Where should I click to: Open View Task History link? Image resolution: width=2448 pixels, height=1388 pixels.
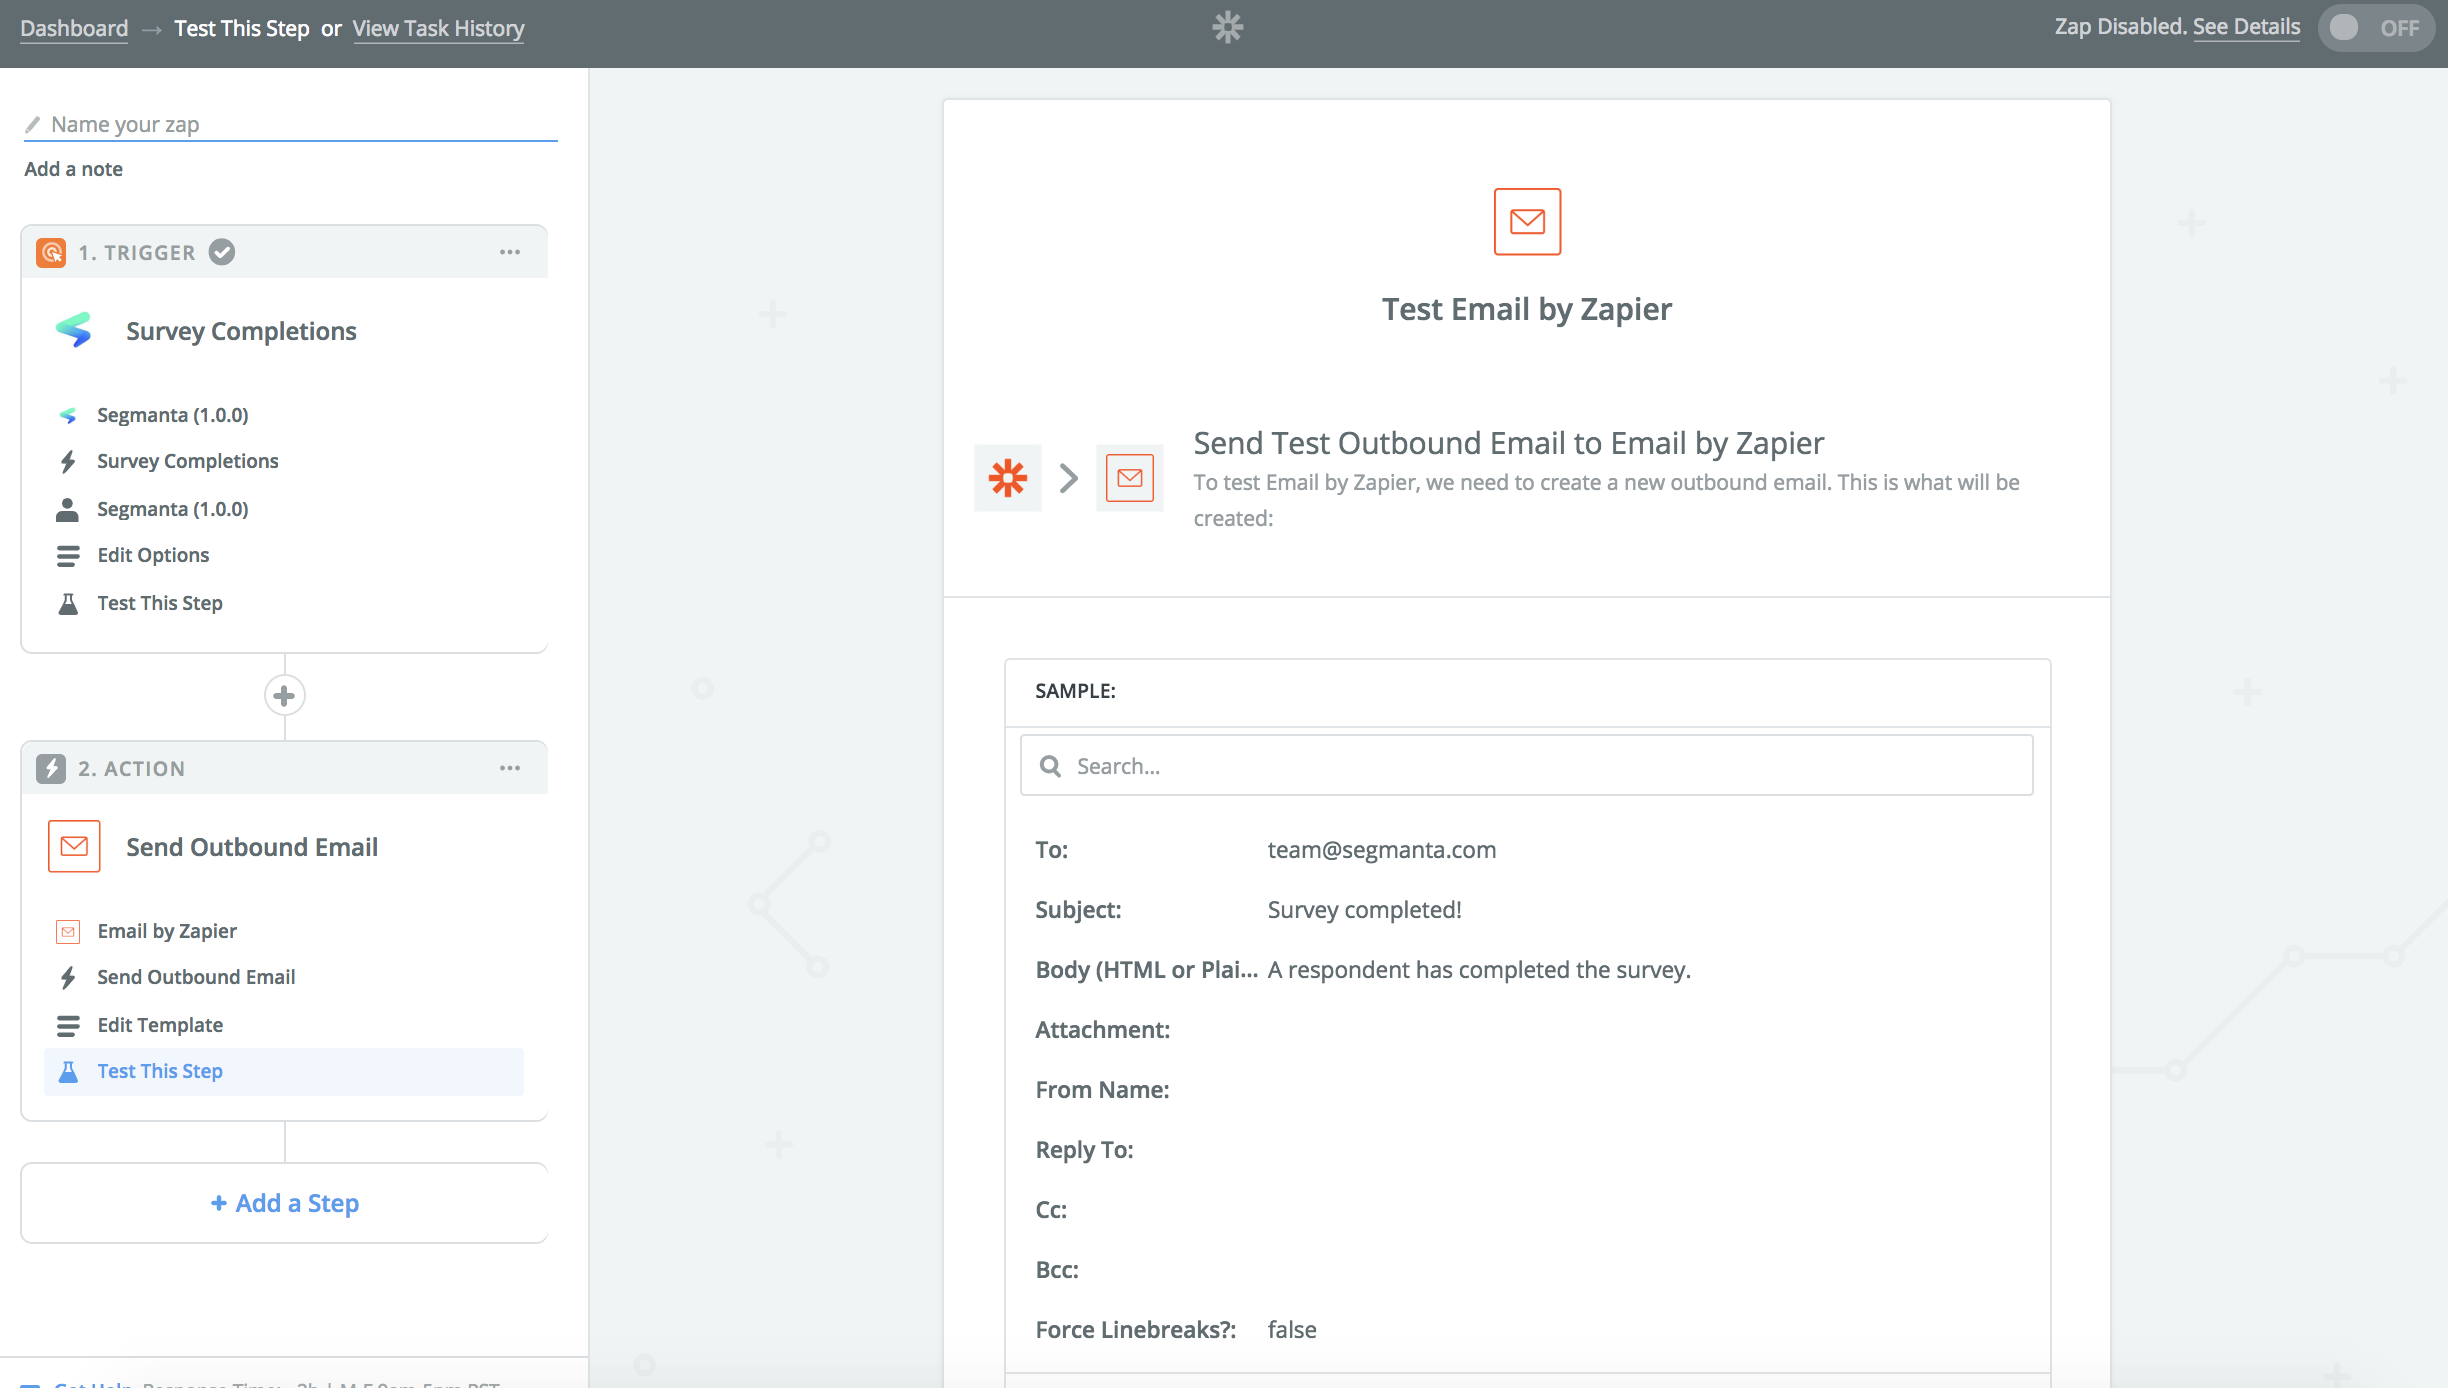coord(438,28)
